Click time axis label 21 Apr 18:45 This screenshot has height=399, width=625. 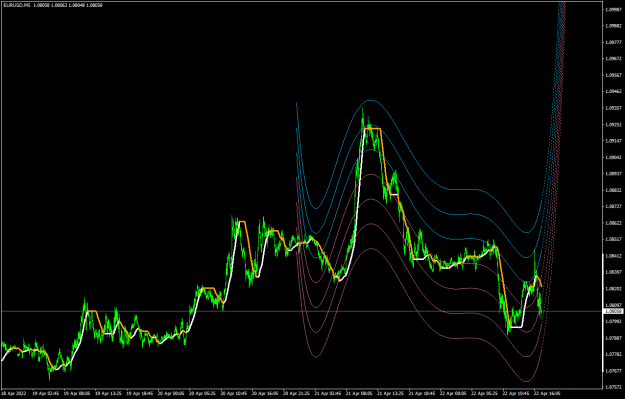pyautogui.click(x=423, y=393)
